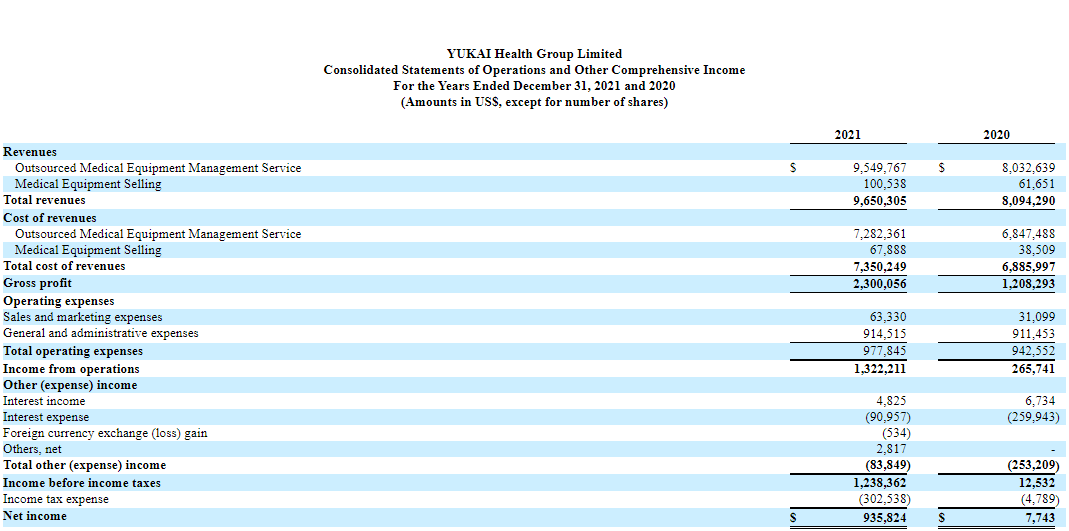Click 2021 Medical Equipment Selling revenue 100,538
The height and width of the screenshot is (531, 1069).
tap(885, 184)
